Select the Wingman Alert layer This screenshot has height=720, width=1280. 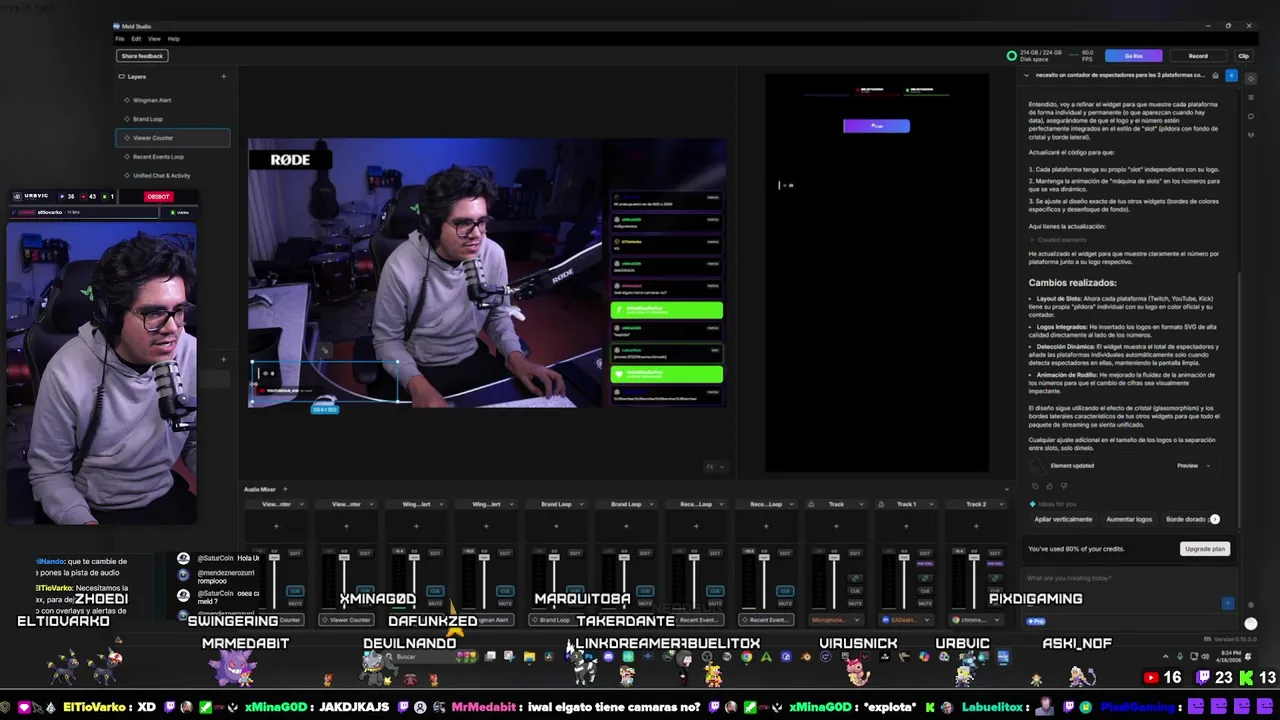(172, 100)
